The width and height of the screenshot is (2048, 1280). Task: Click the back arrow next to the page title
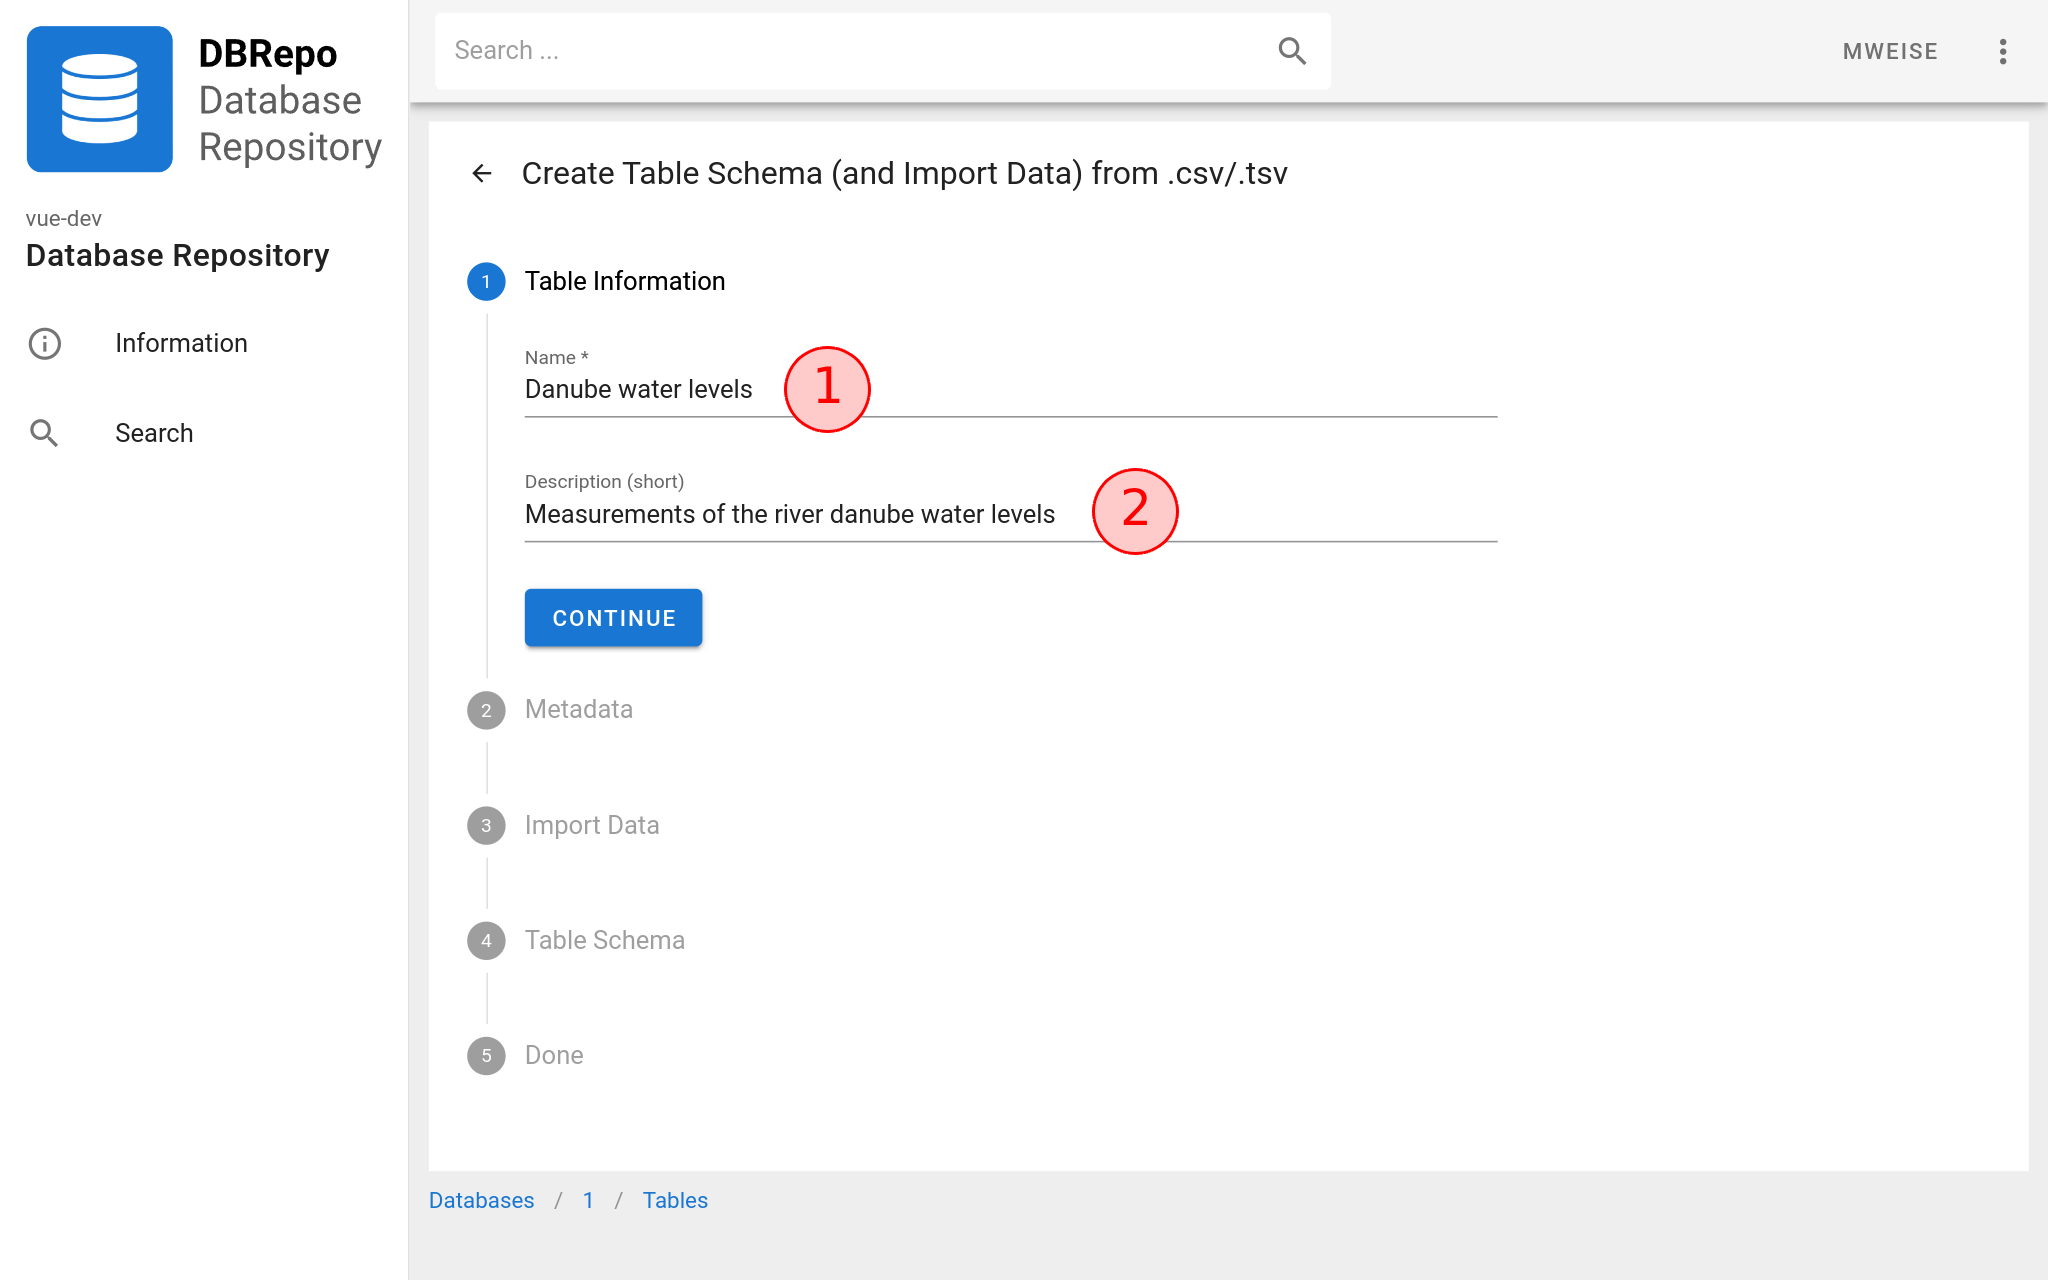pyautogui.click(x=482, y=174)
